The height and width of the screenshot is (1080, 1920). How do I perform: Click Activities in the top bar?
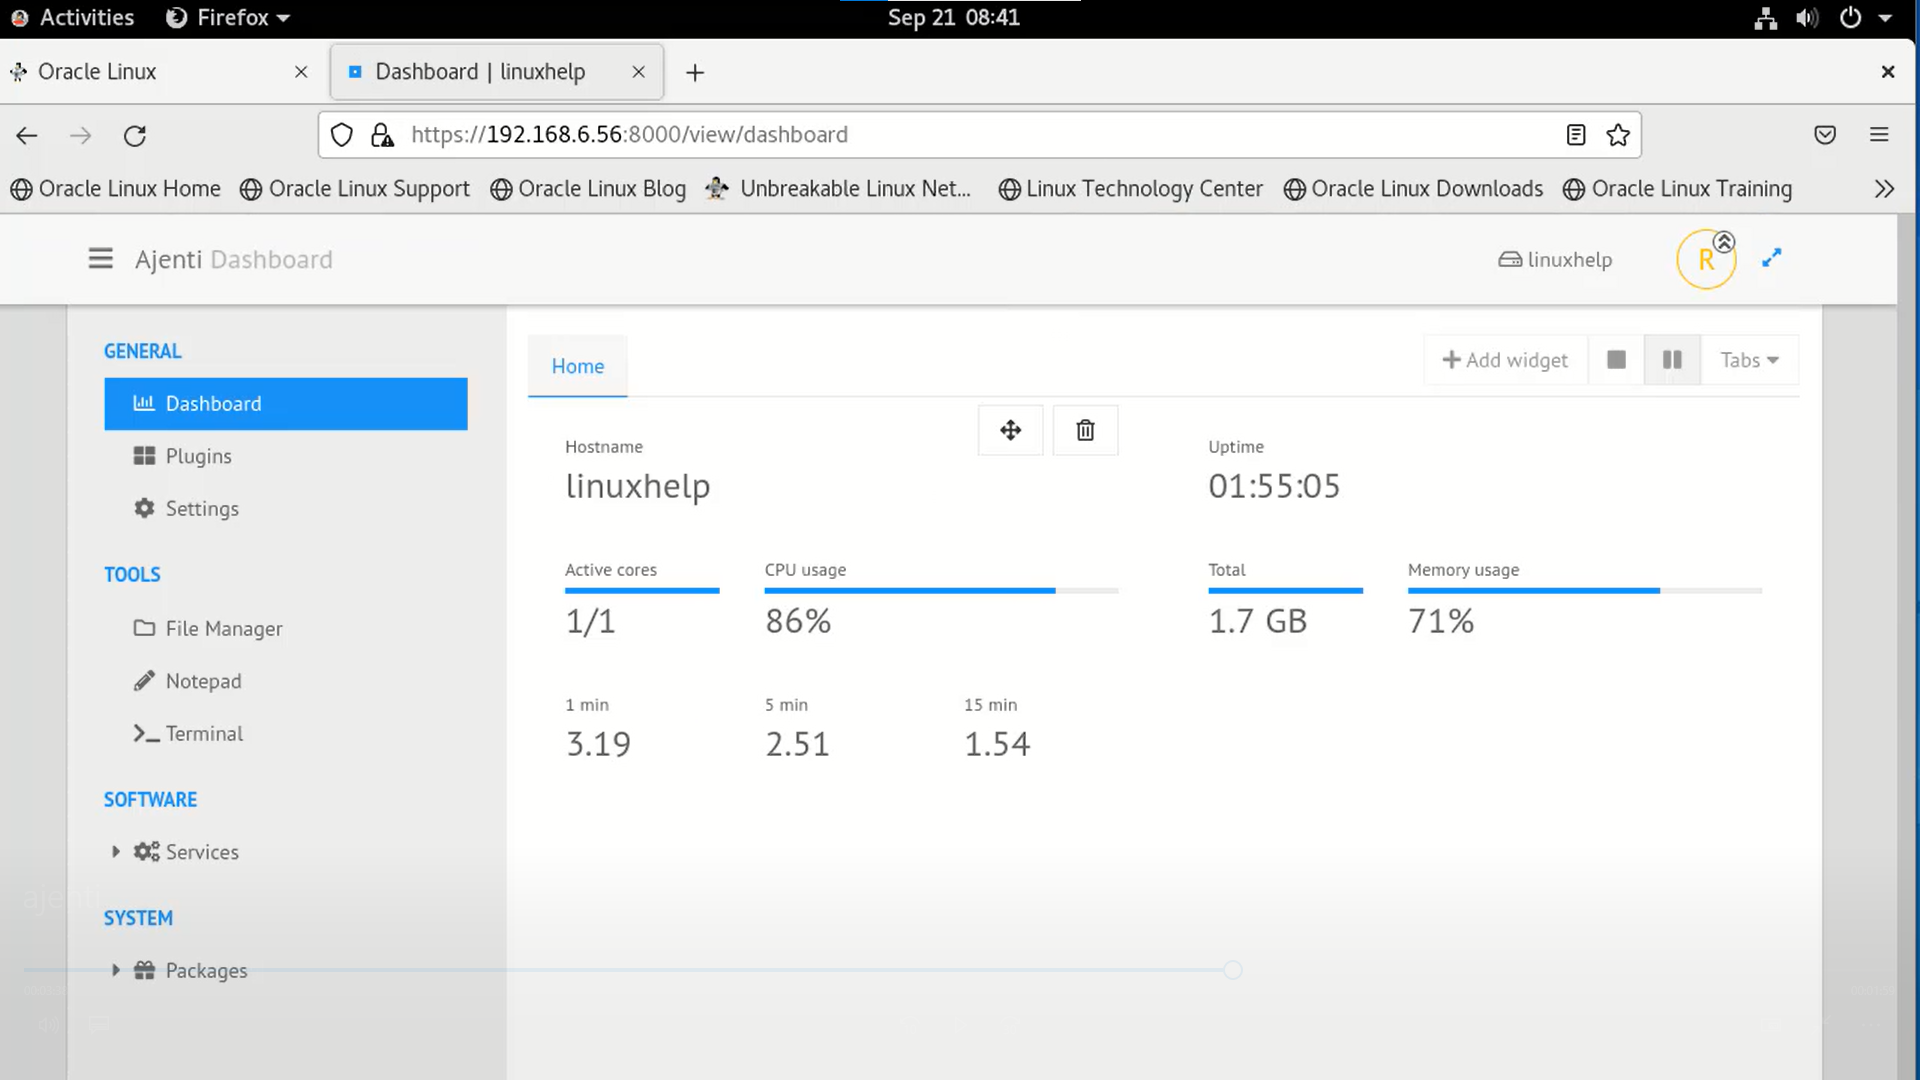72,18
